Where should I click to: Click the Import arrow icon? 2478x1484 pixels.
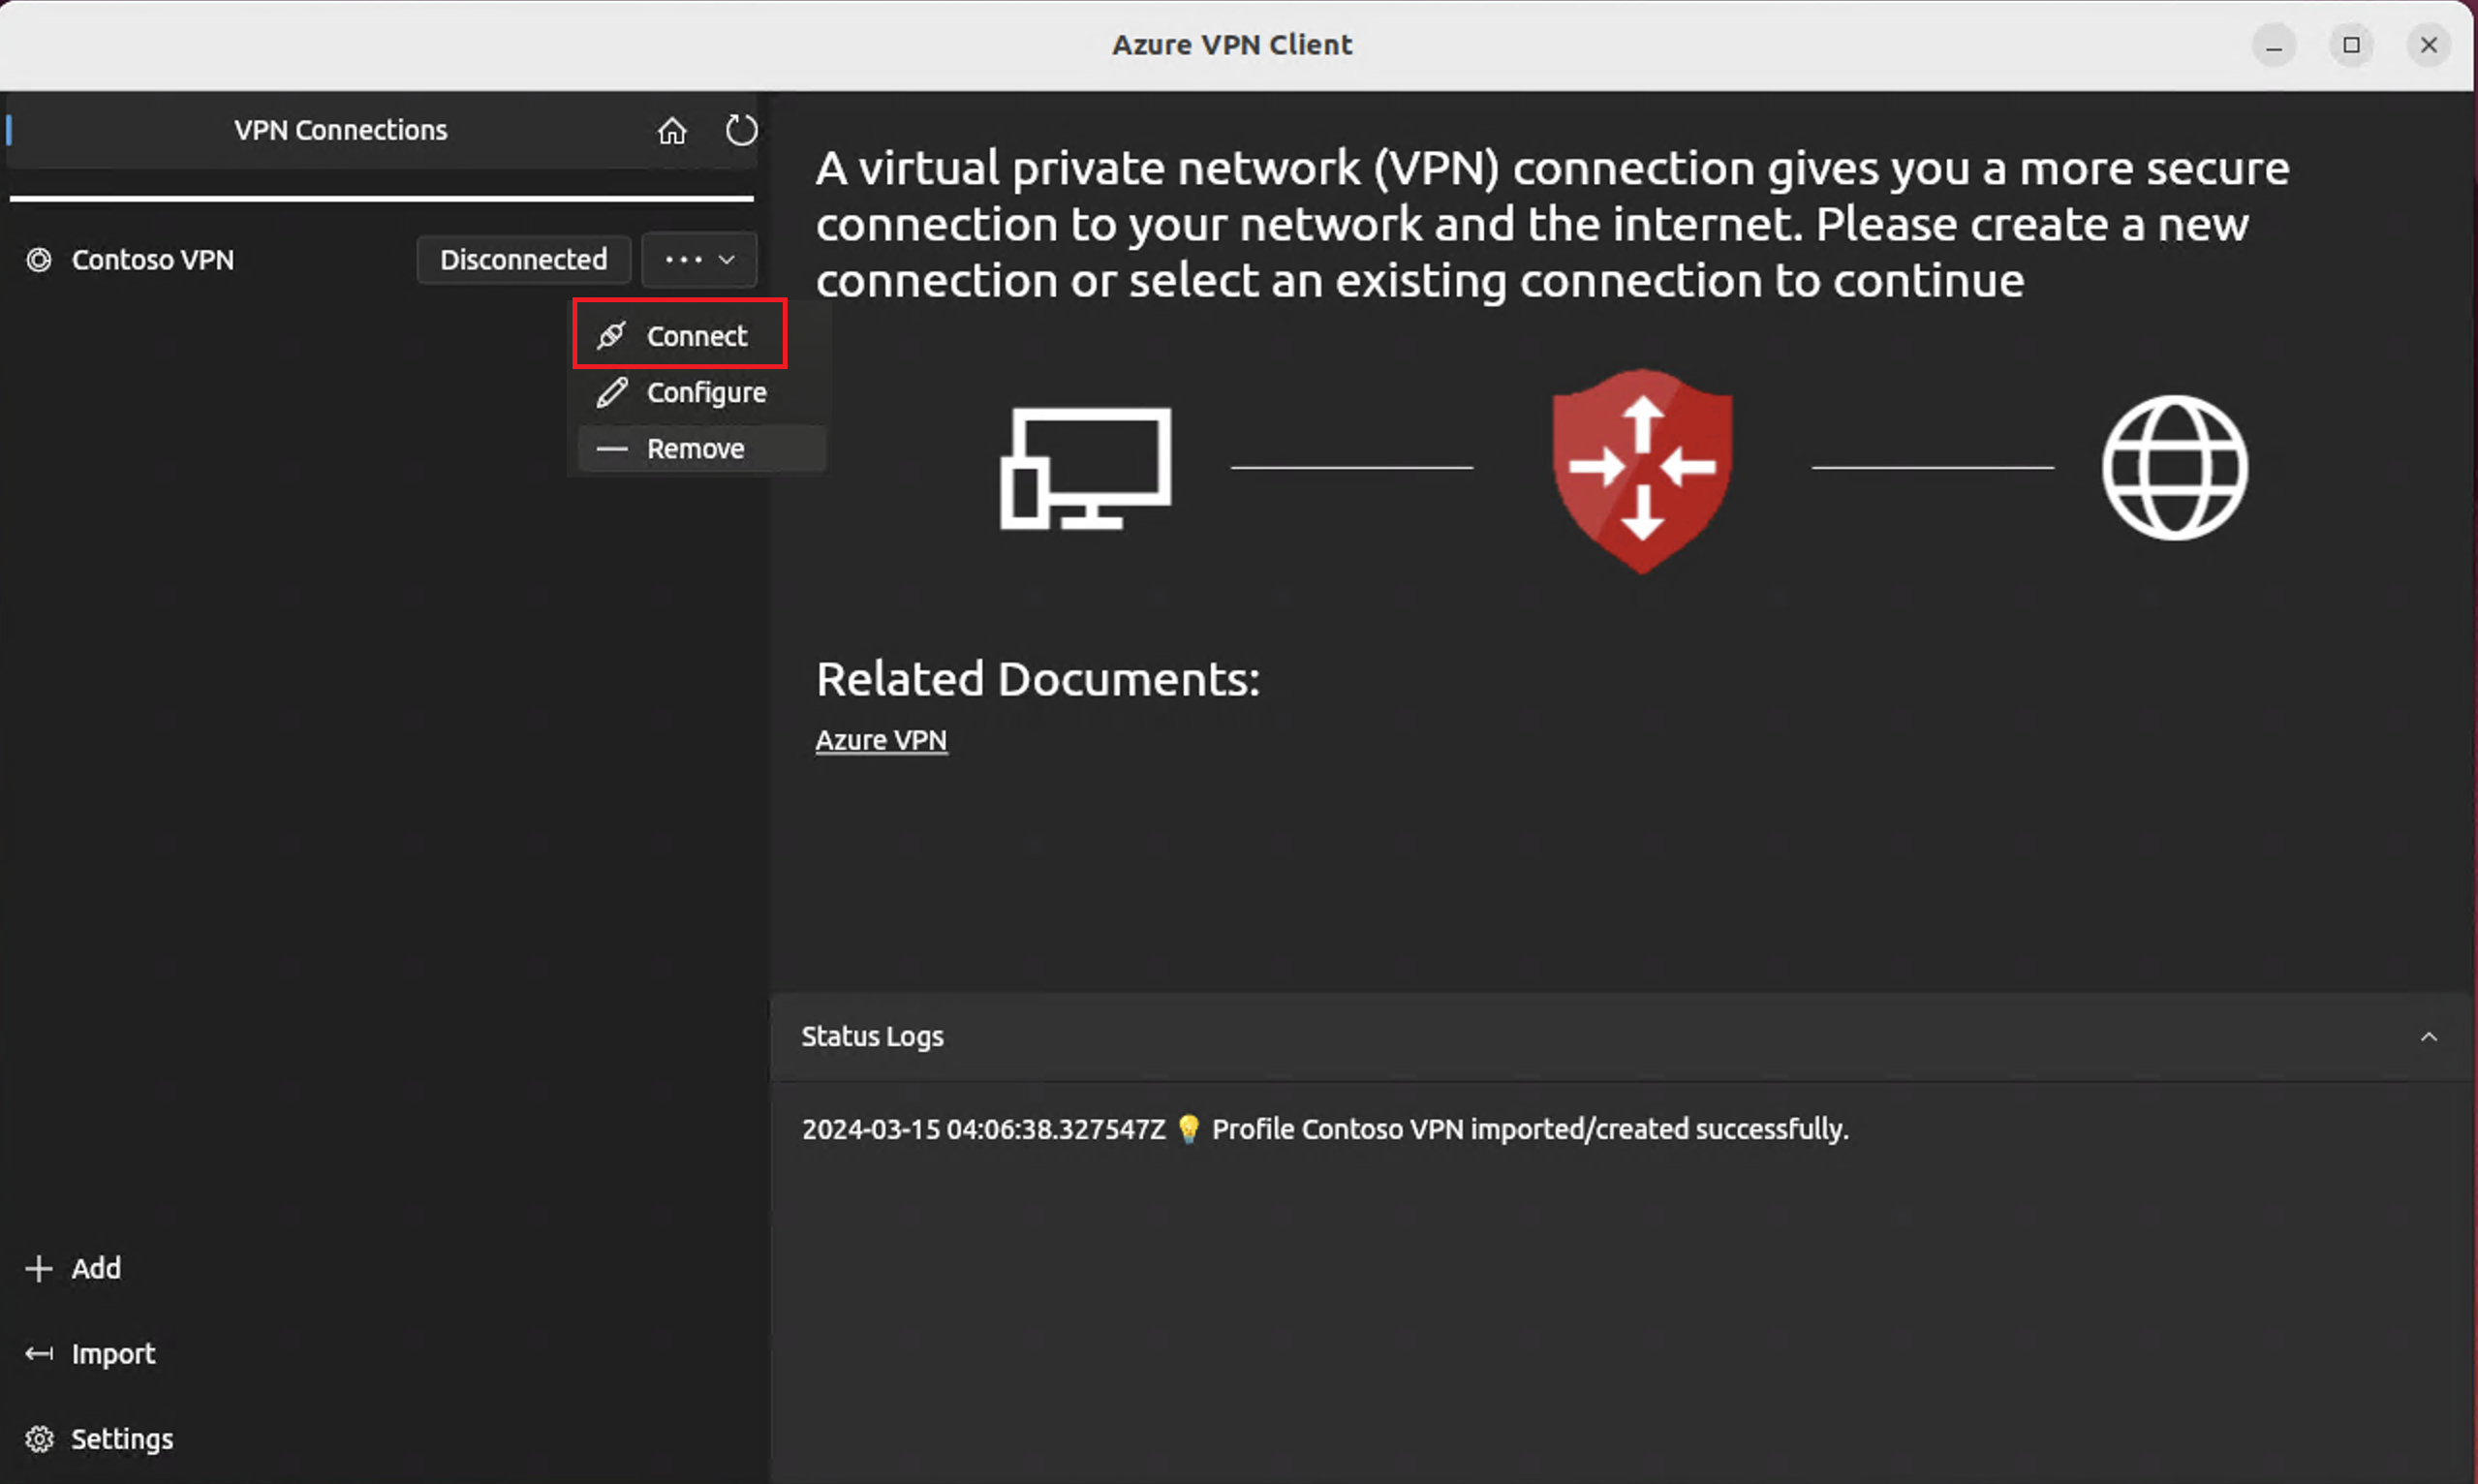point(39,1353)
